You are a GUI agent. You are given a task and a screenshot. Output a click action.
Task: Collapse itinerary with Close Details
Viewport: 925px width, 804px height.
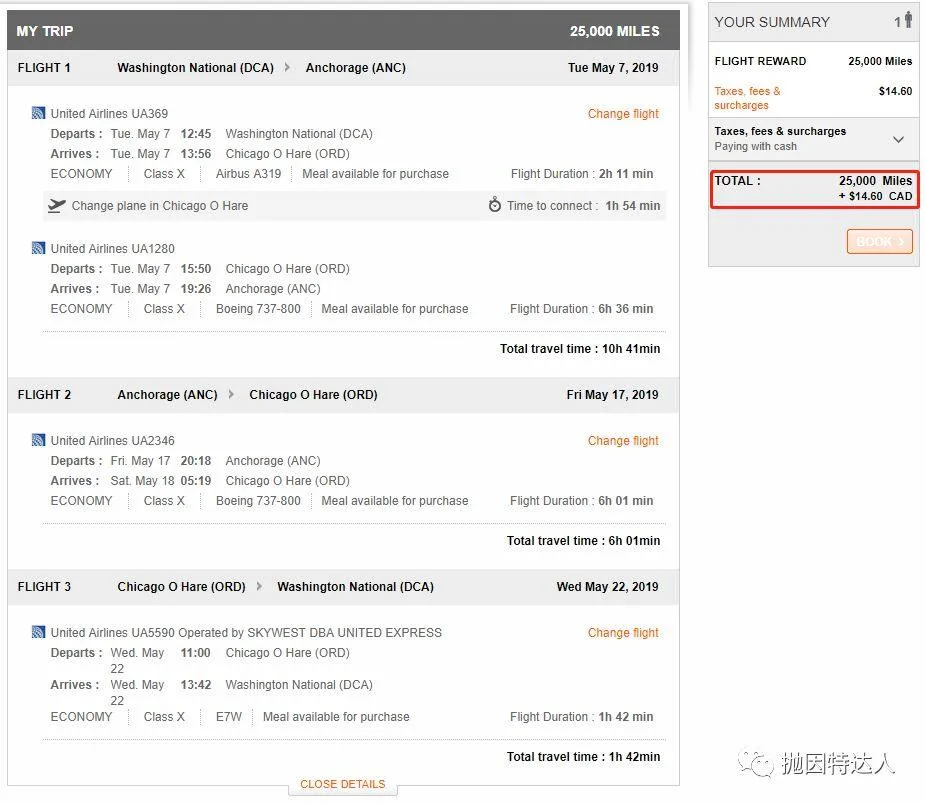(x=343, y=784)
